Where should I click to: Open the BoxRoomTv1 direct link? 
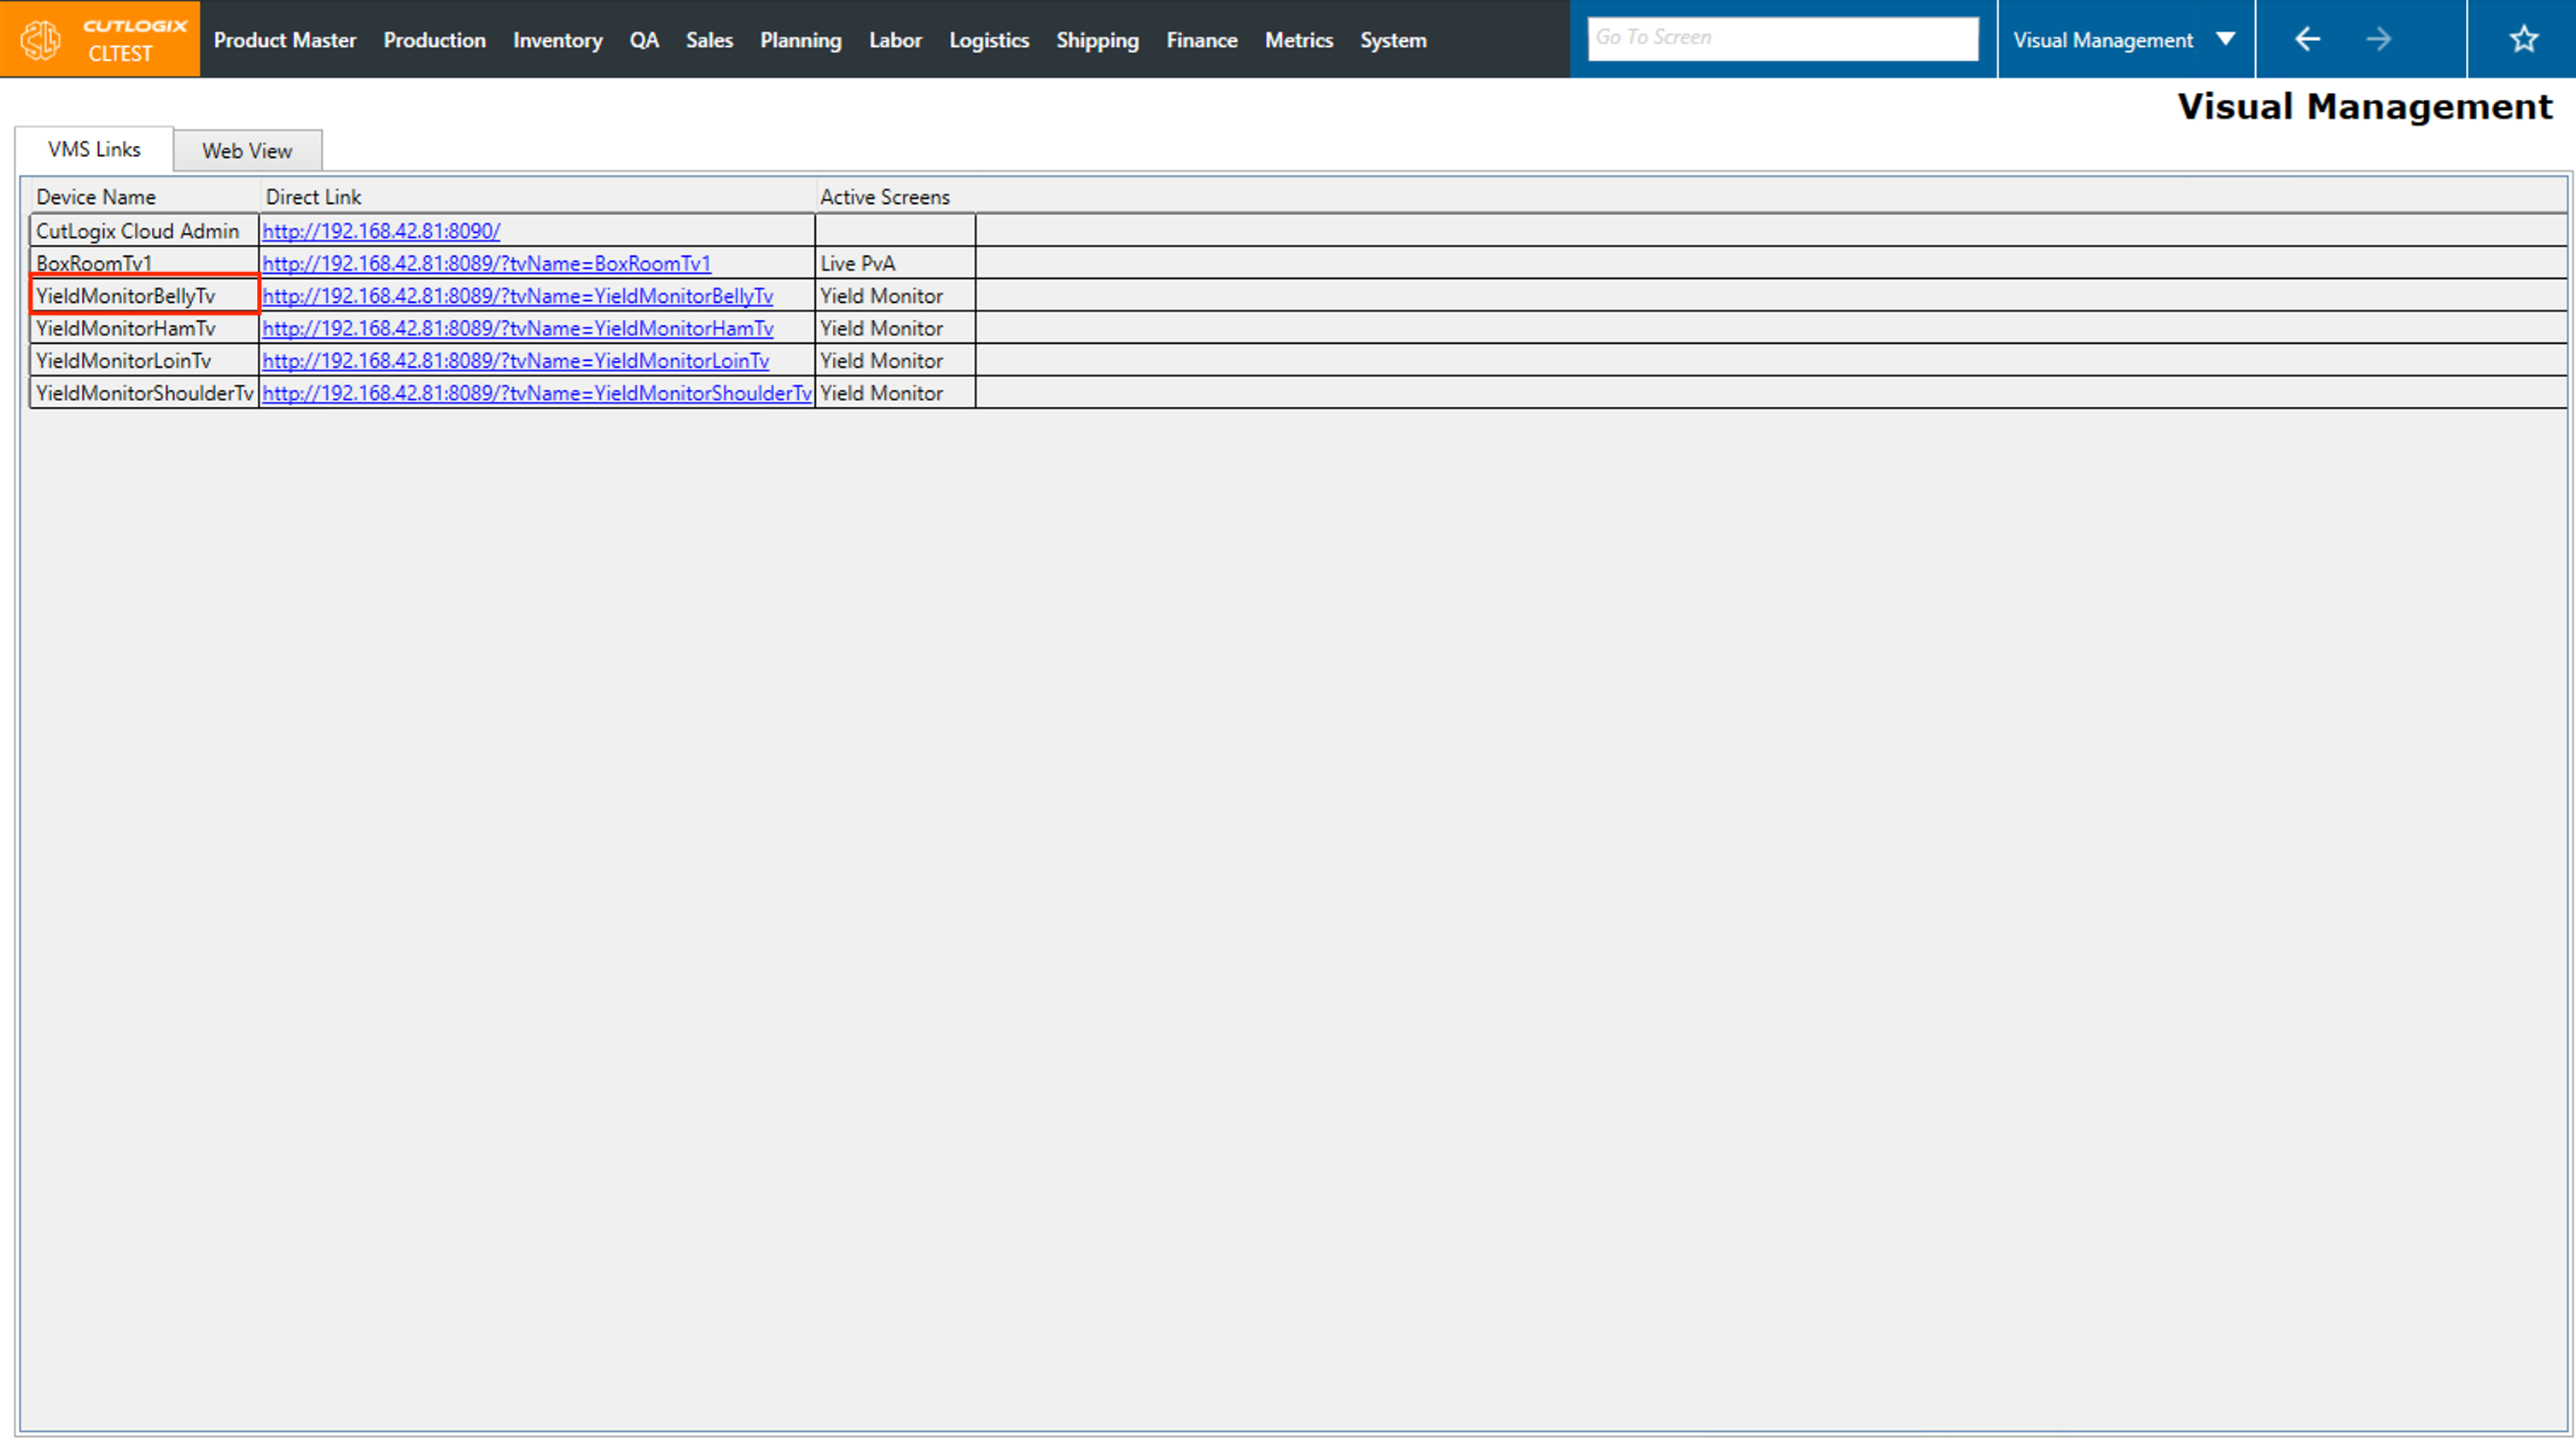click(486, 264)
